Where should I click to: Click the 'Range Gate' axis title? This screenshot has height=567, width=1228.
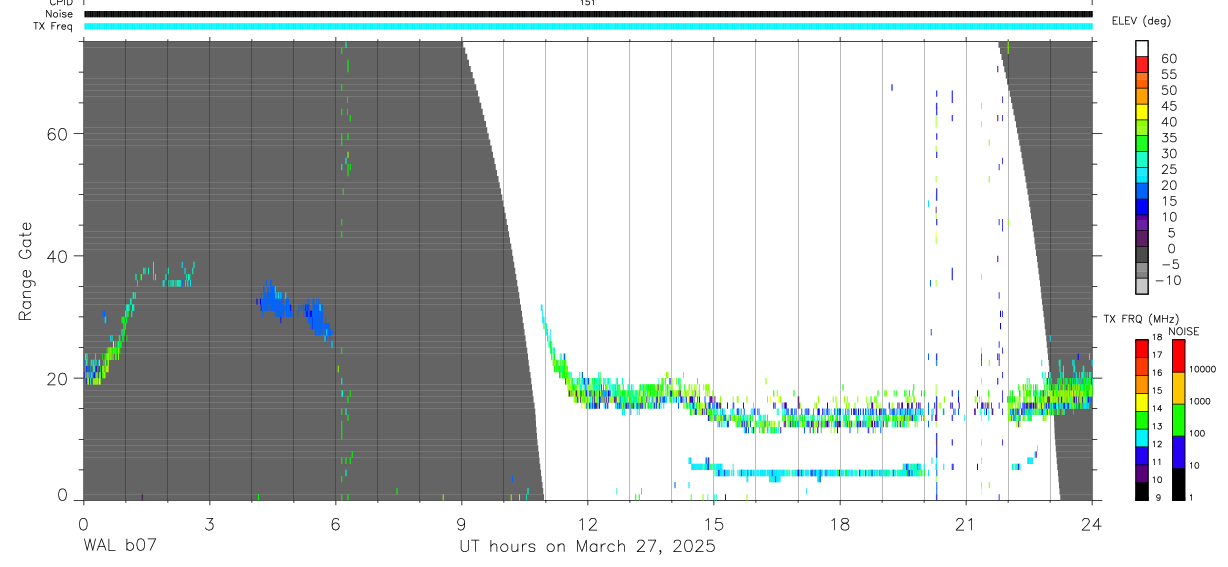tap(27, 271)
